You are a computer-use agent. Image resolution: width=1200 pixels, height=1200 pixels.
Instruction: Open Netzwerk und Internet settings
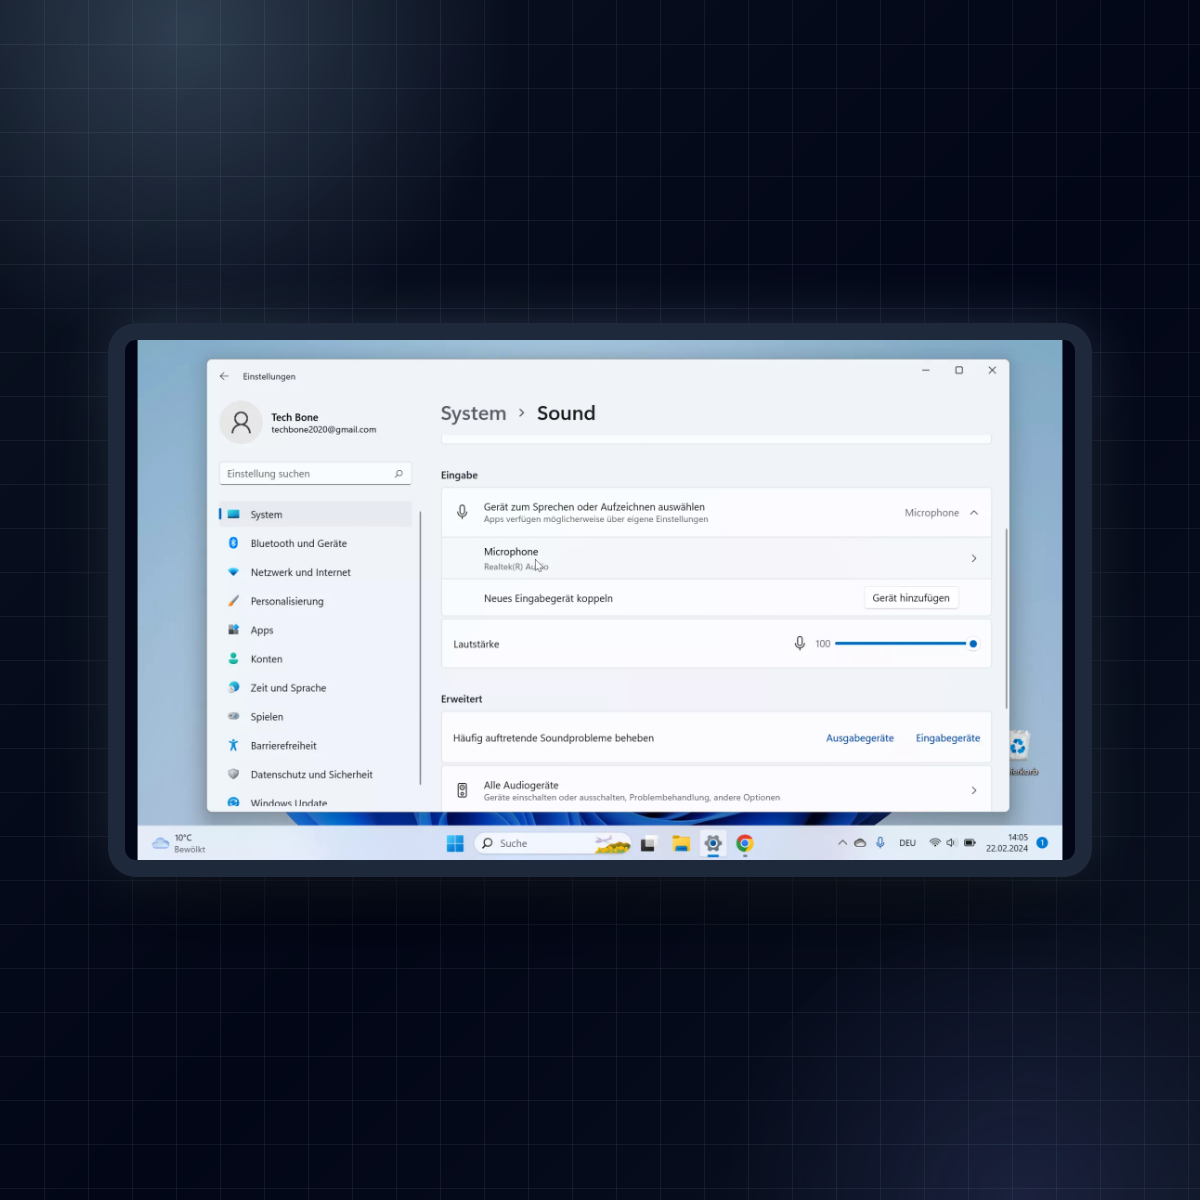[x=315, y=572]
